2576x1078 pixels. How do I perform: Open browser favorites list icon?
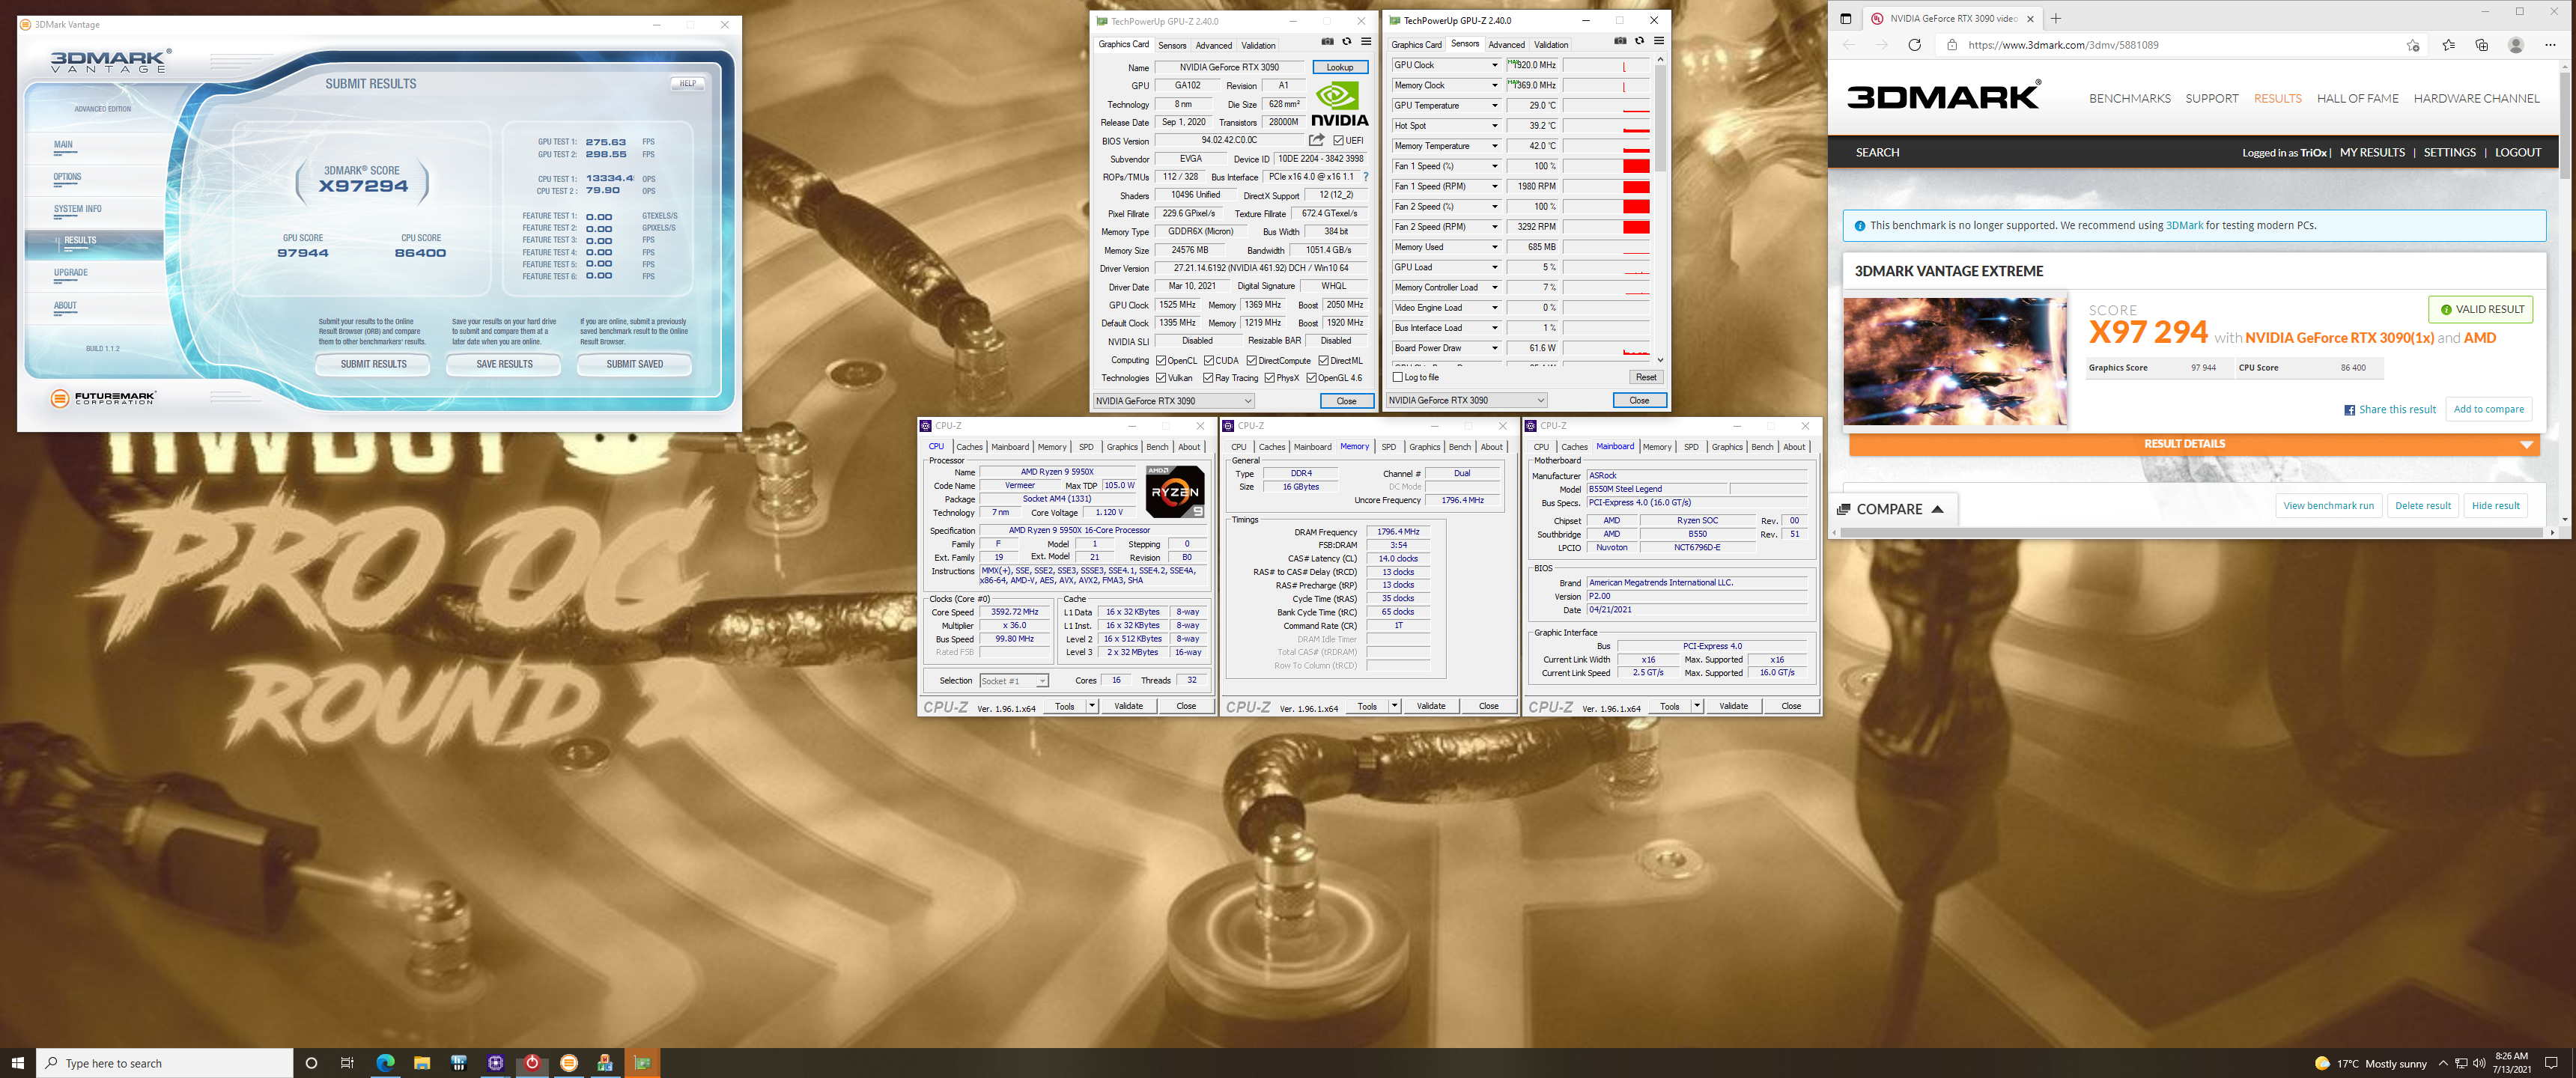pos(2448,45)
